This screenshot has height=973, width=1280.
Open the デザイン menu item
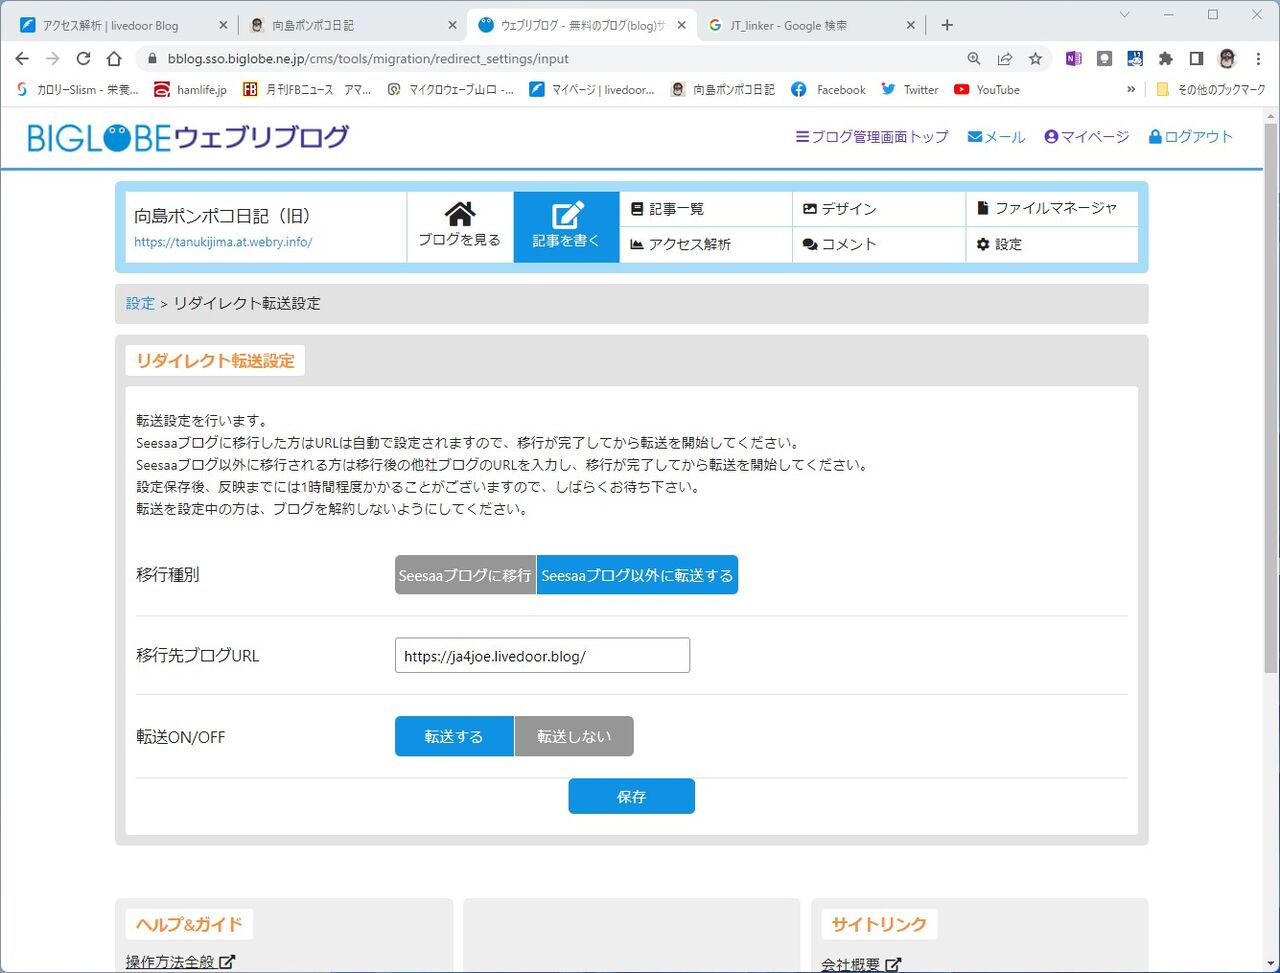(879, 209)
